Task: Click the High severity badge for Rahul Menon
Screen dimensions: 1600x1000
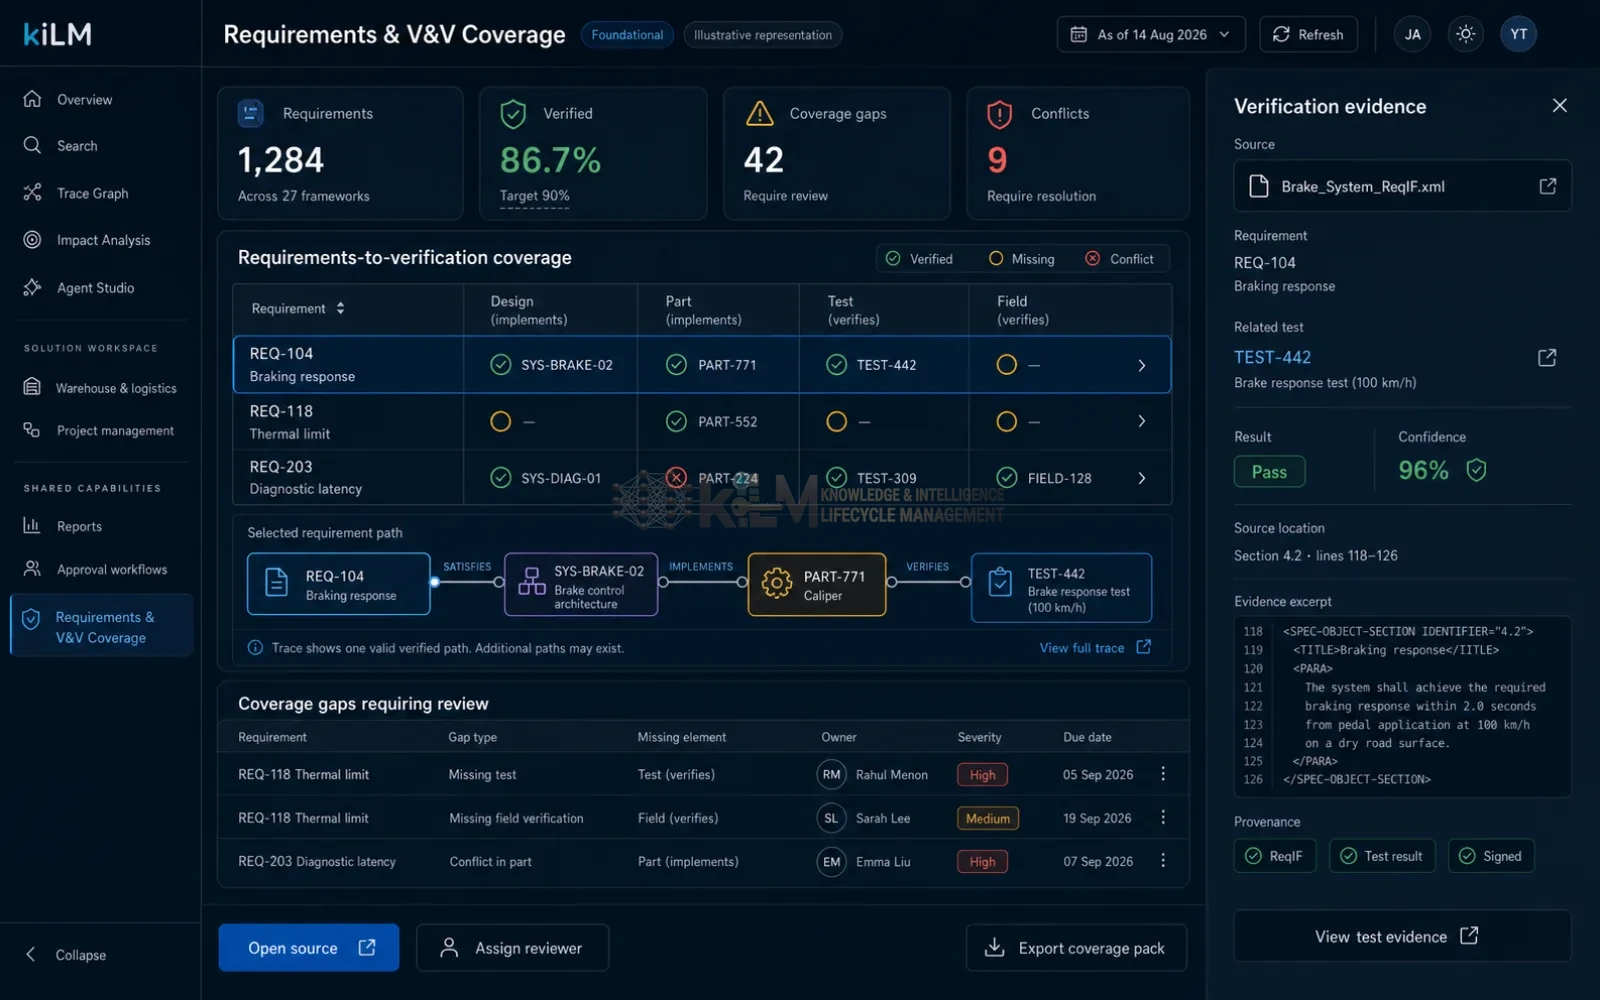Action: [x=982, y=775]
